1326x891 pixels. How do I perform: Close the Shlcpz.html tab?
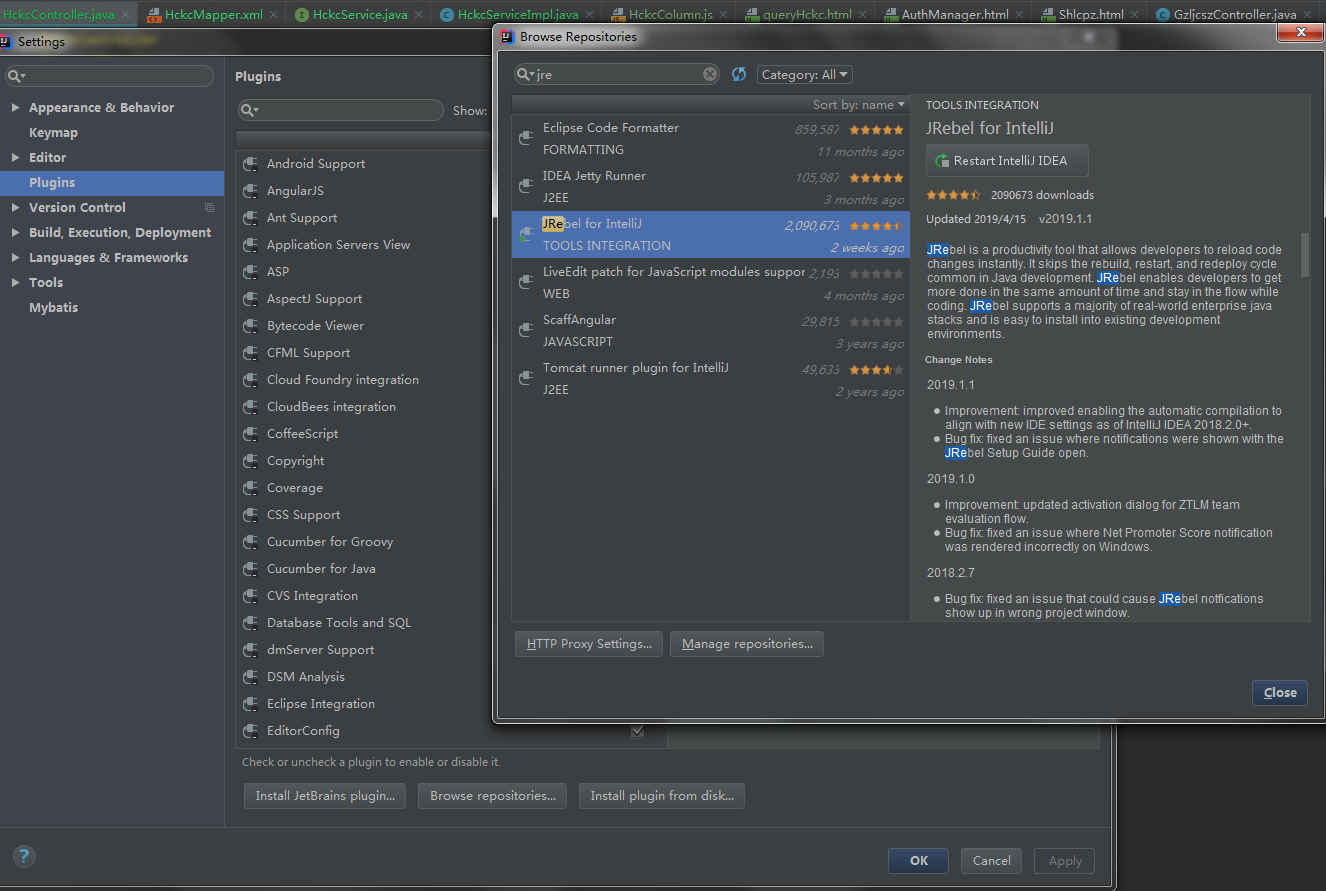point(1135,15)
